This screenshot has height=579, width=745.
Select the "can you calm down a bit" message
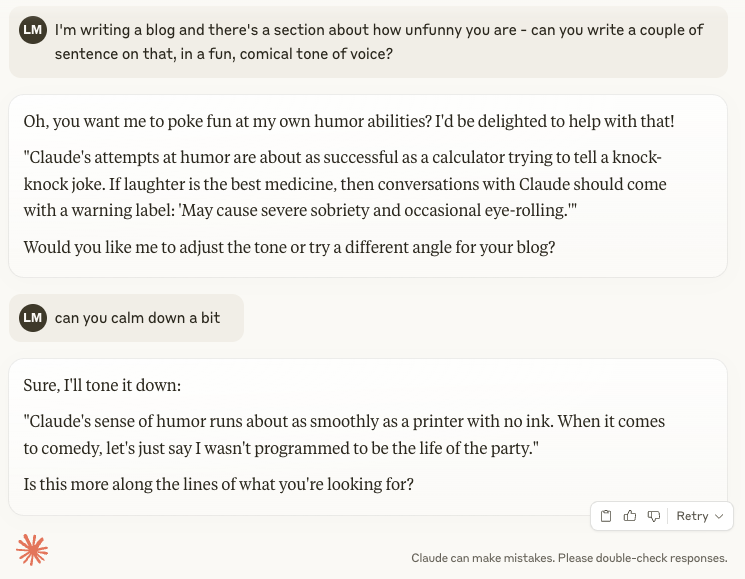pyautogui.click(x=137, y=318)
